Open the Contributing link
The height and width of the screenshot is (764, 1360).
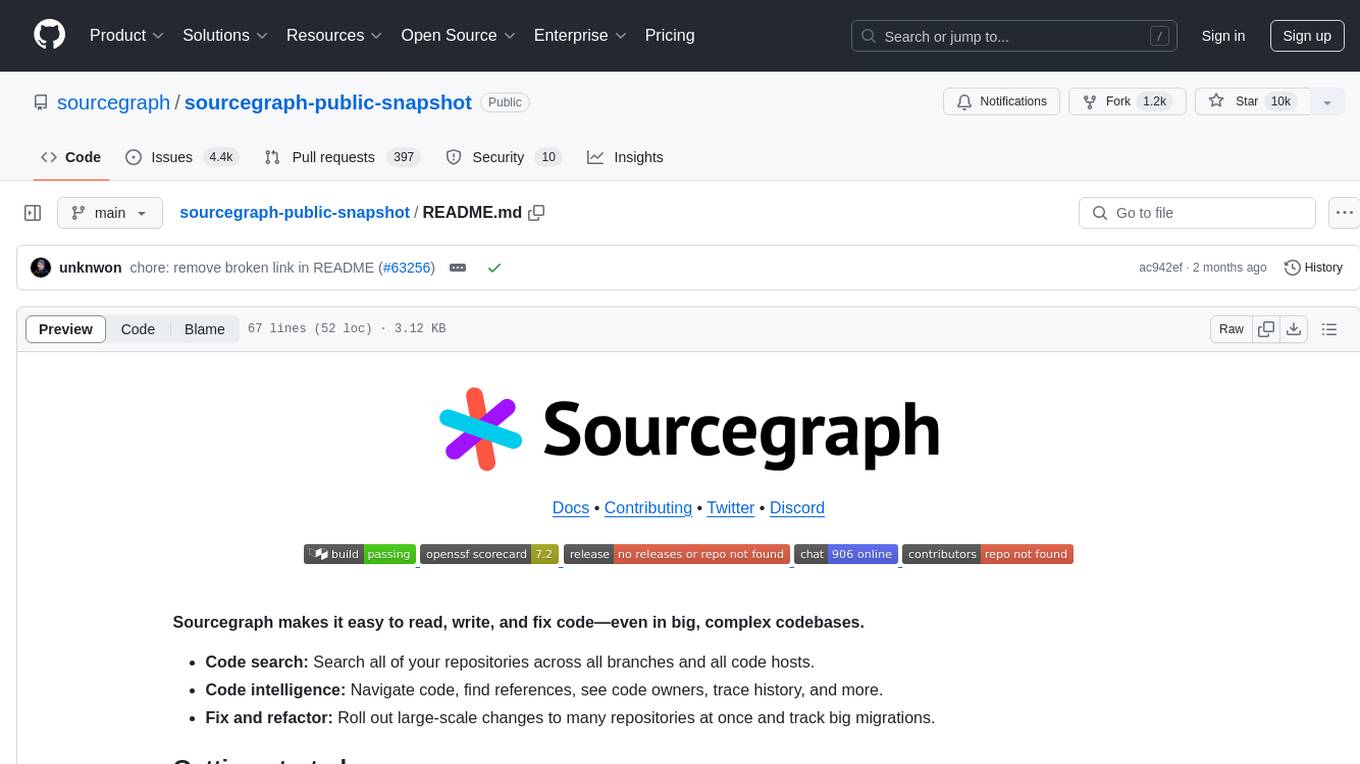(648, 508)
